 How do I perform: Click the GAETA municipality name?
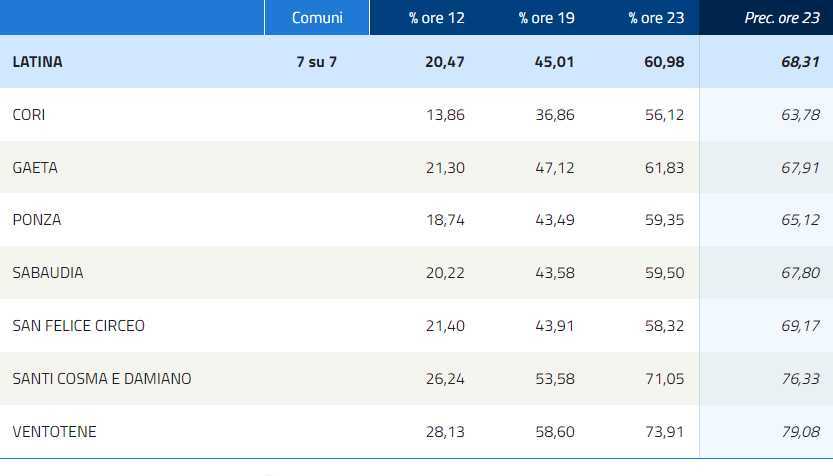35,168
